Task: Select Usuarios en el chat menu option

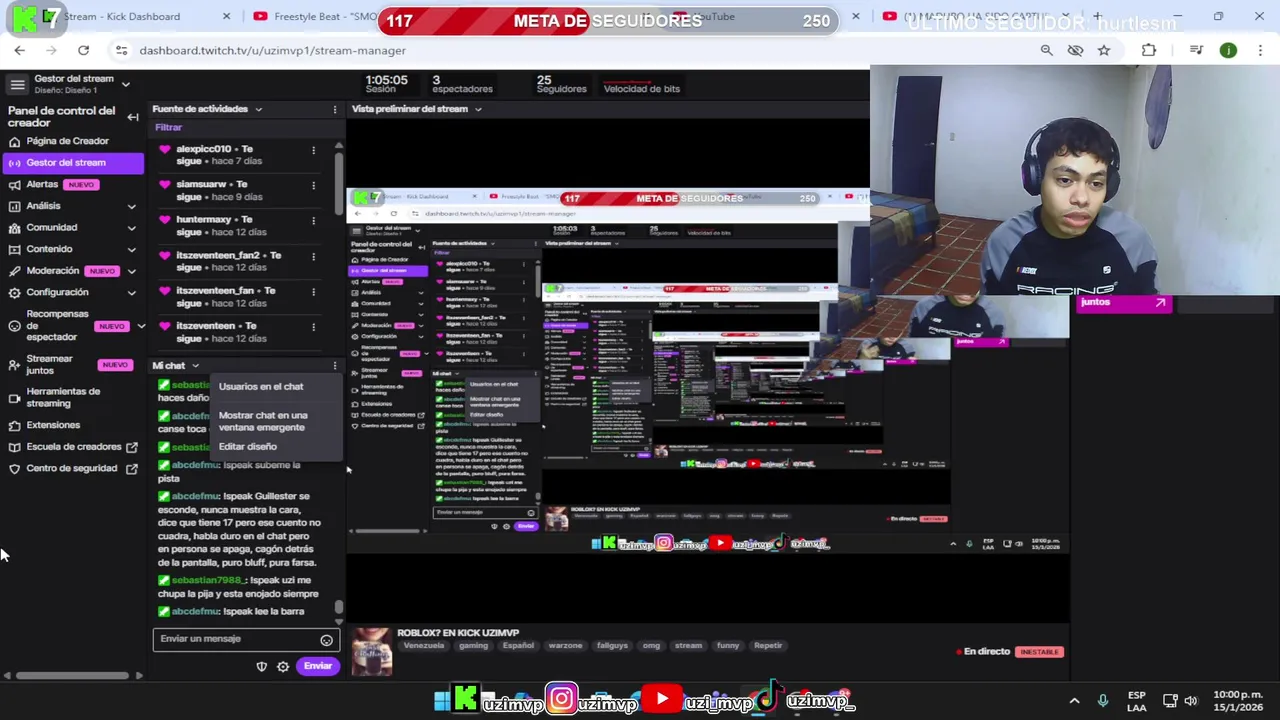Action: click(x=261, y=386)
